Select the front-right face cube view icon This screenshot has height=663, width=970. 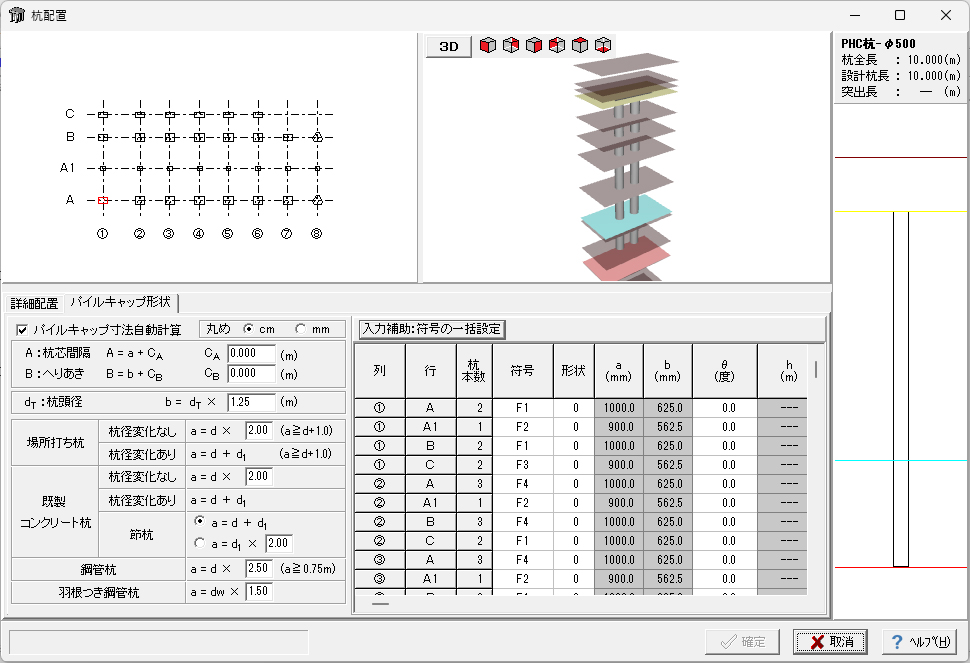(x=534, y=45)
